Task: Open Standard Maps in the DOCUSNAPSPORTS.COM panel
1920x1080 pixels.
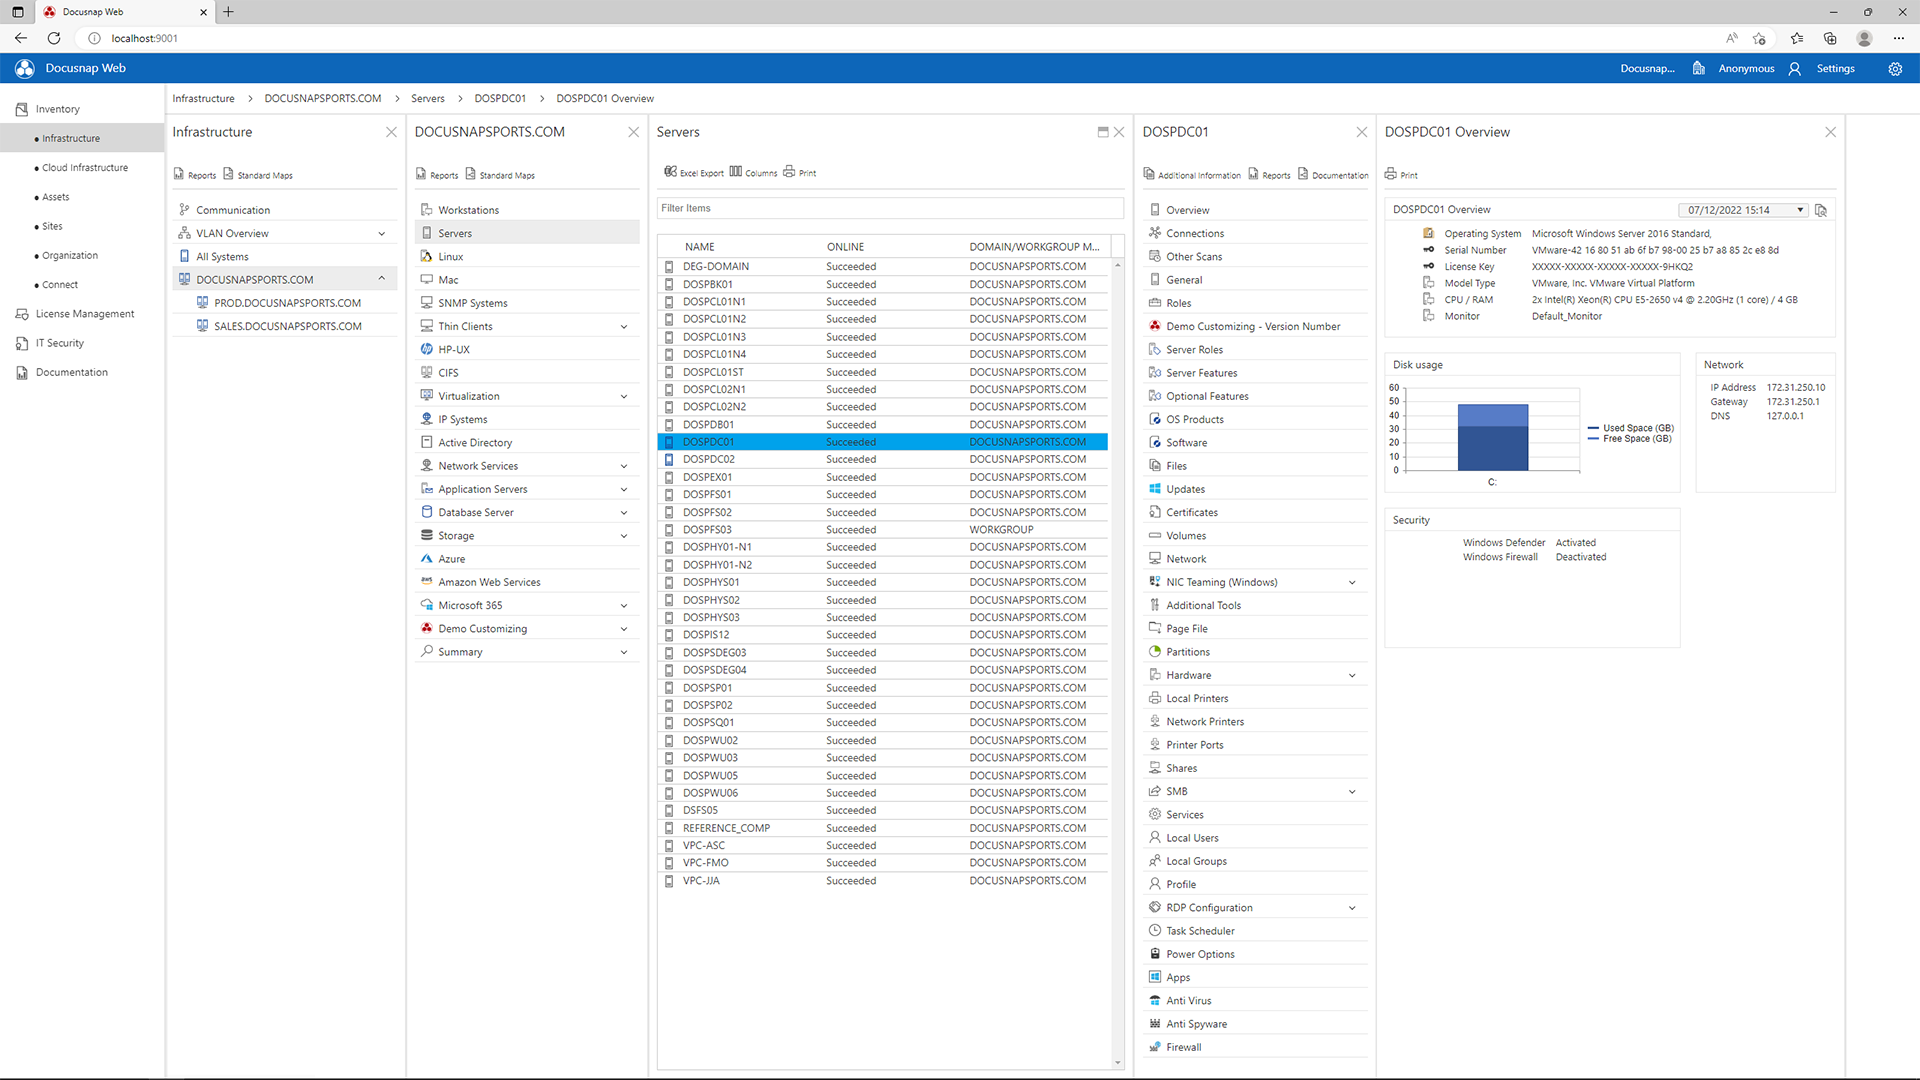Action: coord(500,175)
